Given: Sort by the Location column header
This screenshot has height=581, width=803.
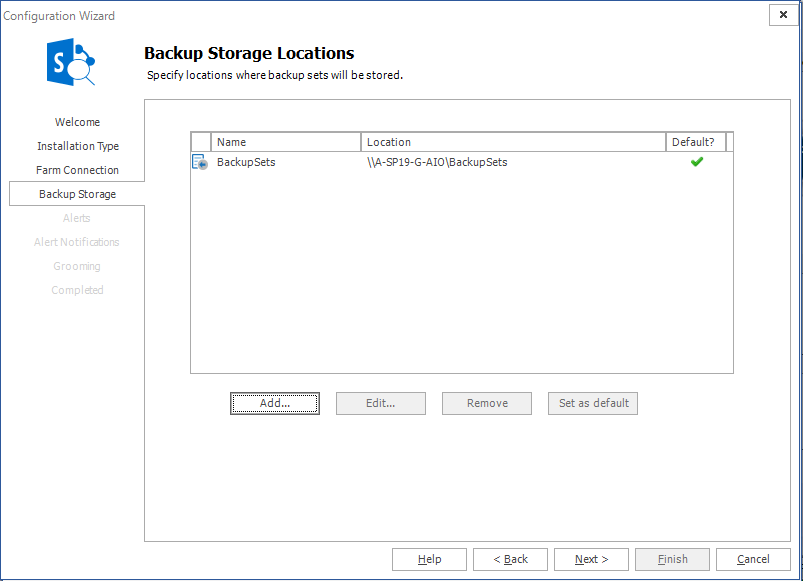Looking at the screenshot, I should pyautogui.click(x=513, y=142).
